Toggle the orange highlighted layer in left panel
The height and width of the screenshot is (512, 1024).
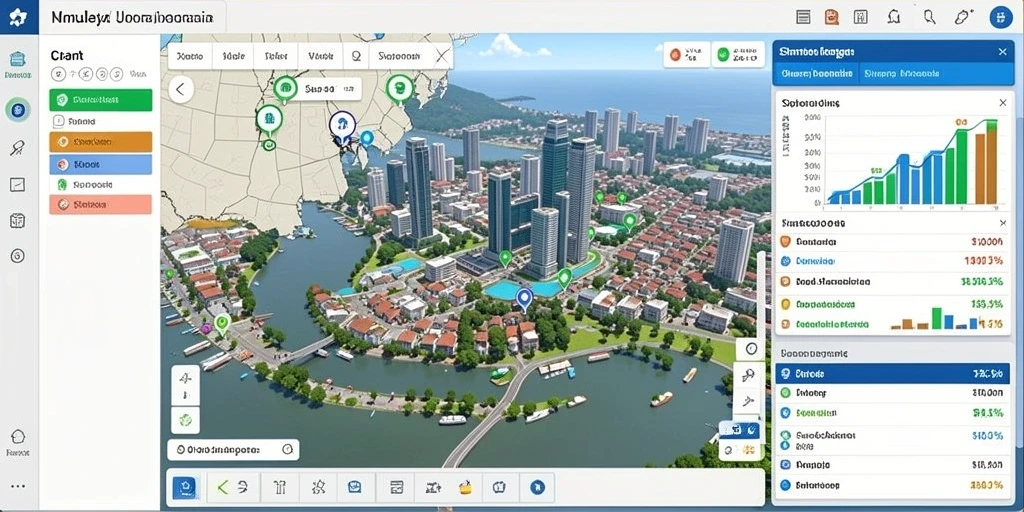tap(101, 141)
